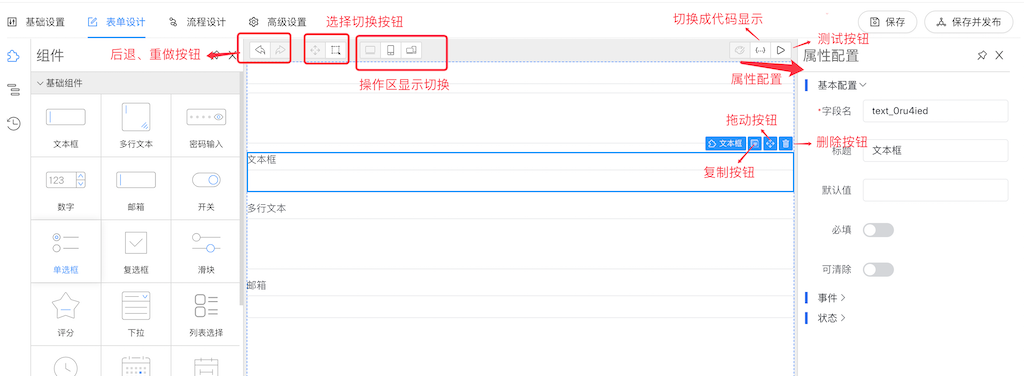Delete the selected 文本框 component

click(x=786, y=143)
